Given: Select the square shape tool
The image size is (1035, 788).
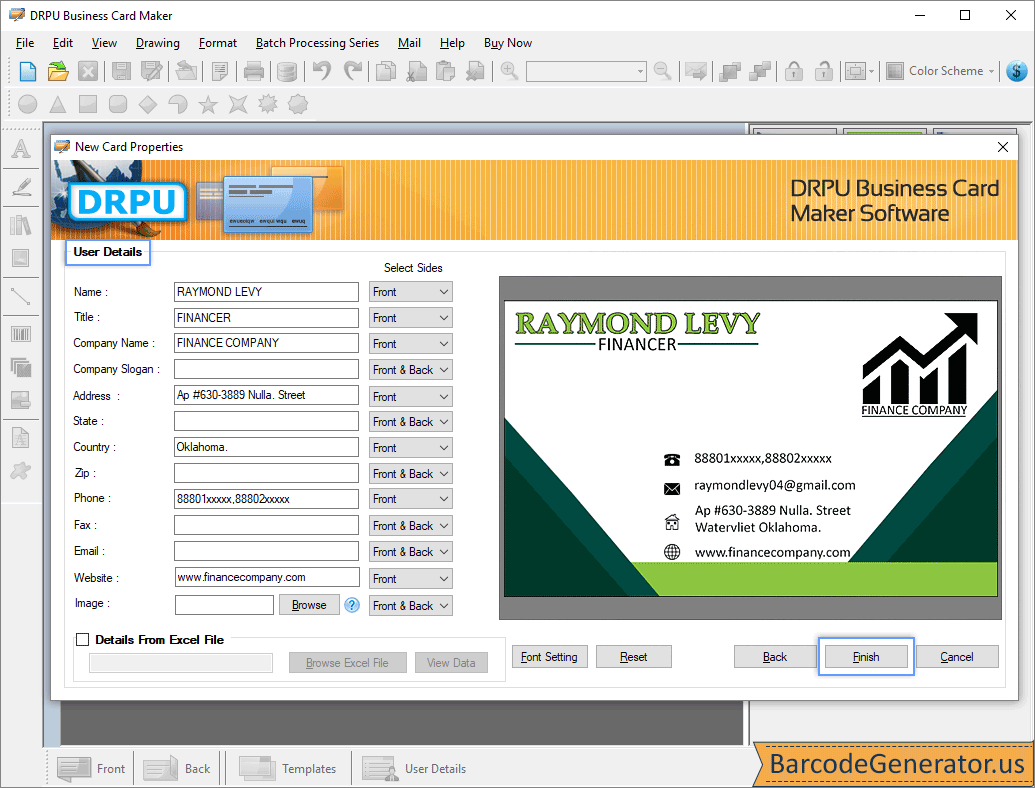Looking at the screenshot, I should click(x=88, y=104).
